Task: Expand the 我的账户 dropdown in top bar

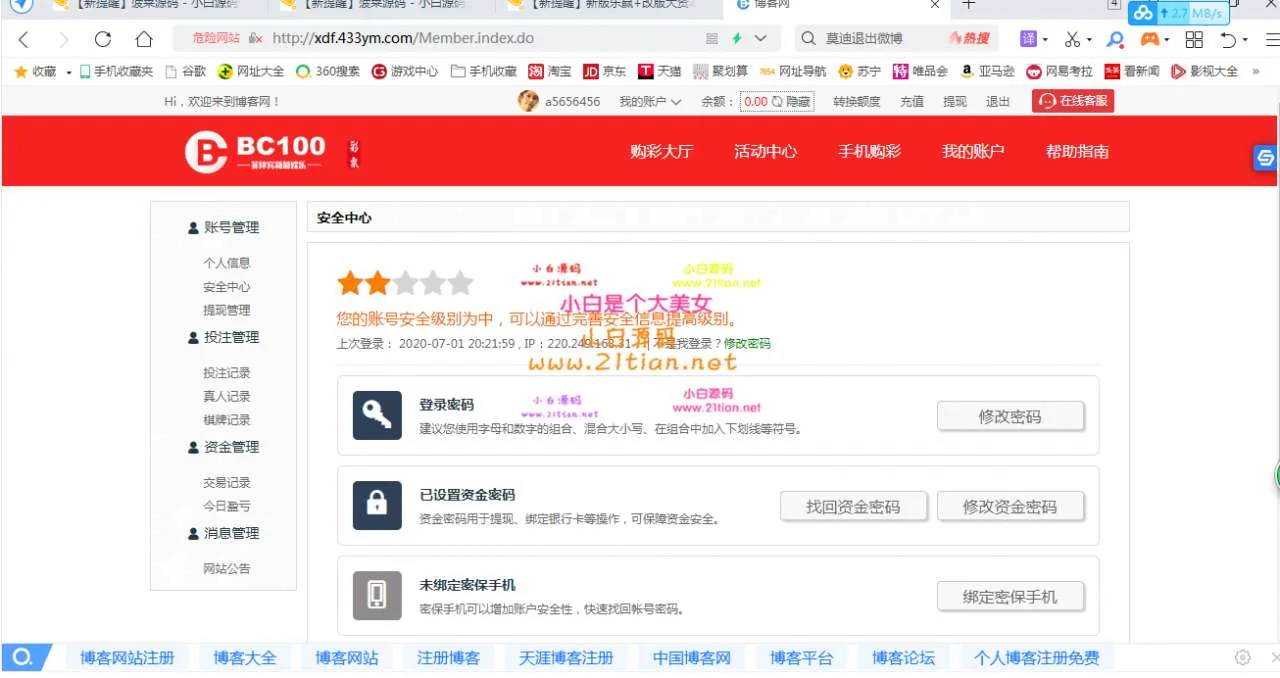Action: coord(650,102)
